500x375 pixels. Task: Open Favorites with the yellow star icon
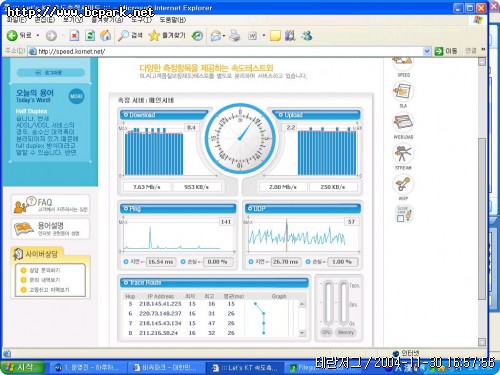[x=154, y=36]
